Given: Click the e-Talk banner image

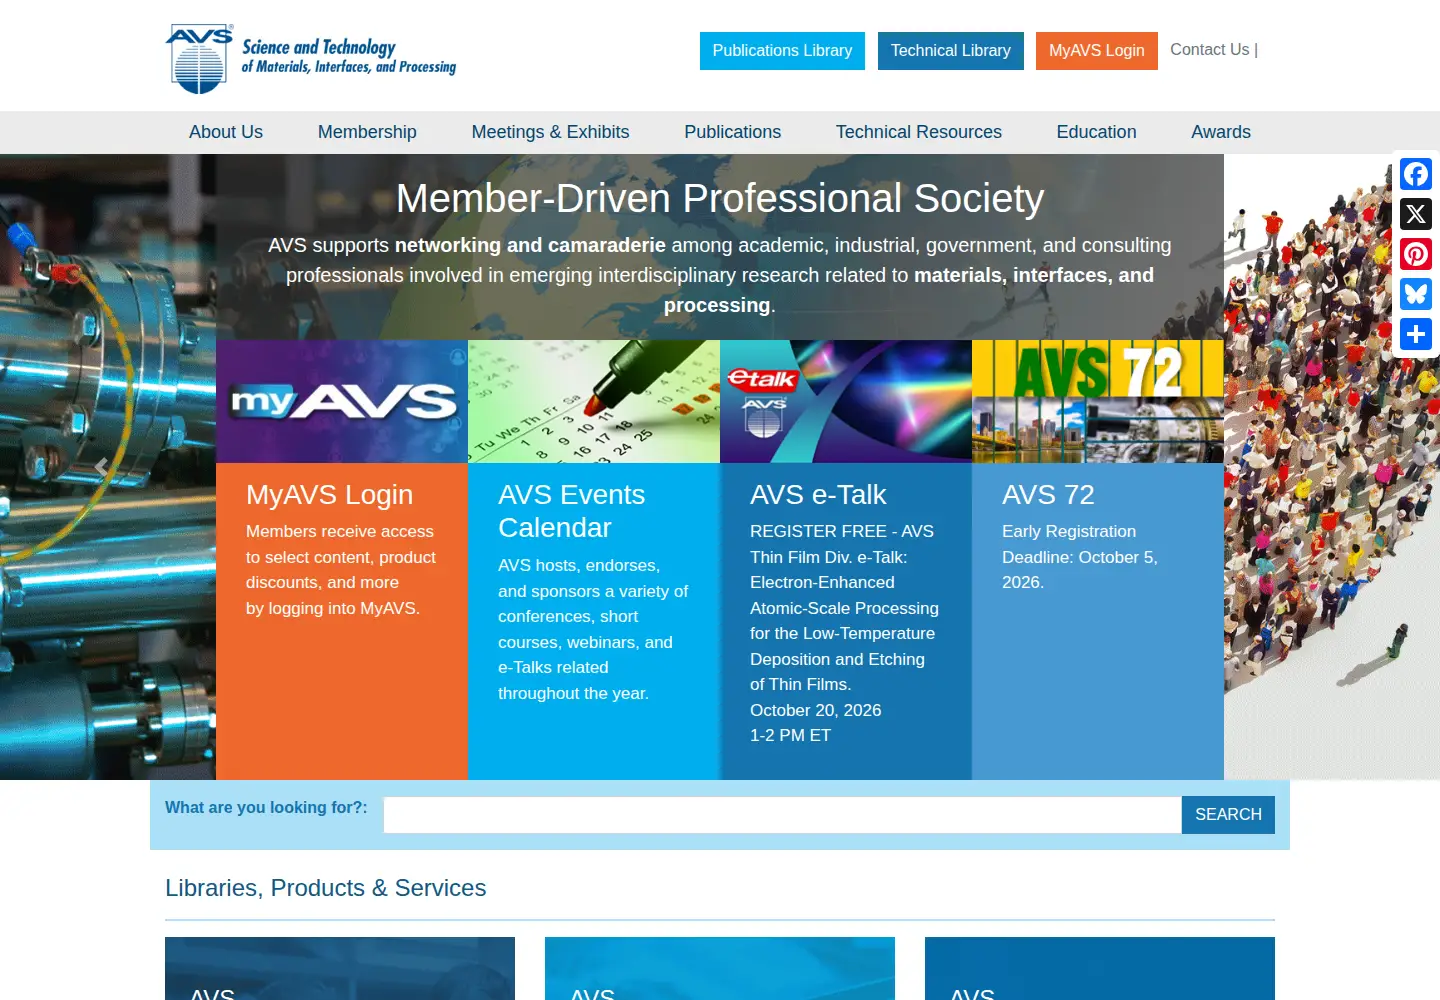Looking at the screenshot, I should point(846,401).
